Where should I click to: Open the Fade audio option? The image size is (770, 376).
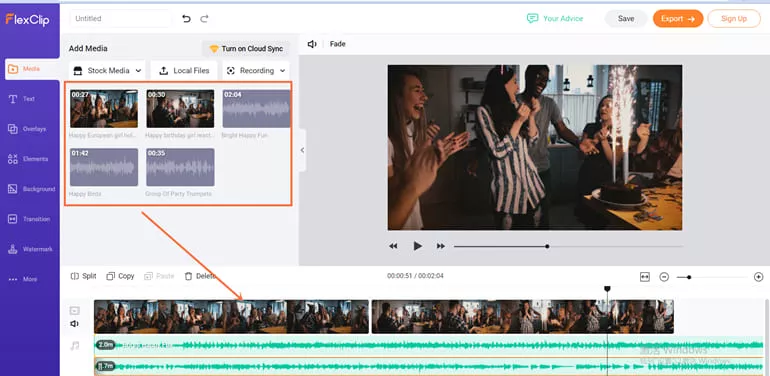tap(337, 44)
